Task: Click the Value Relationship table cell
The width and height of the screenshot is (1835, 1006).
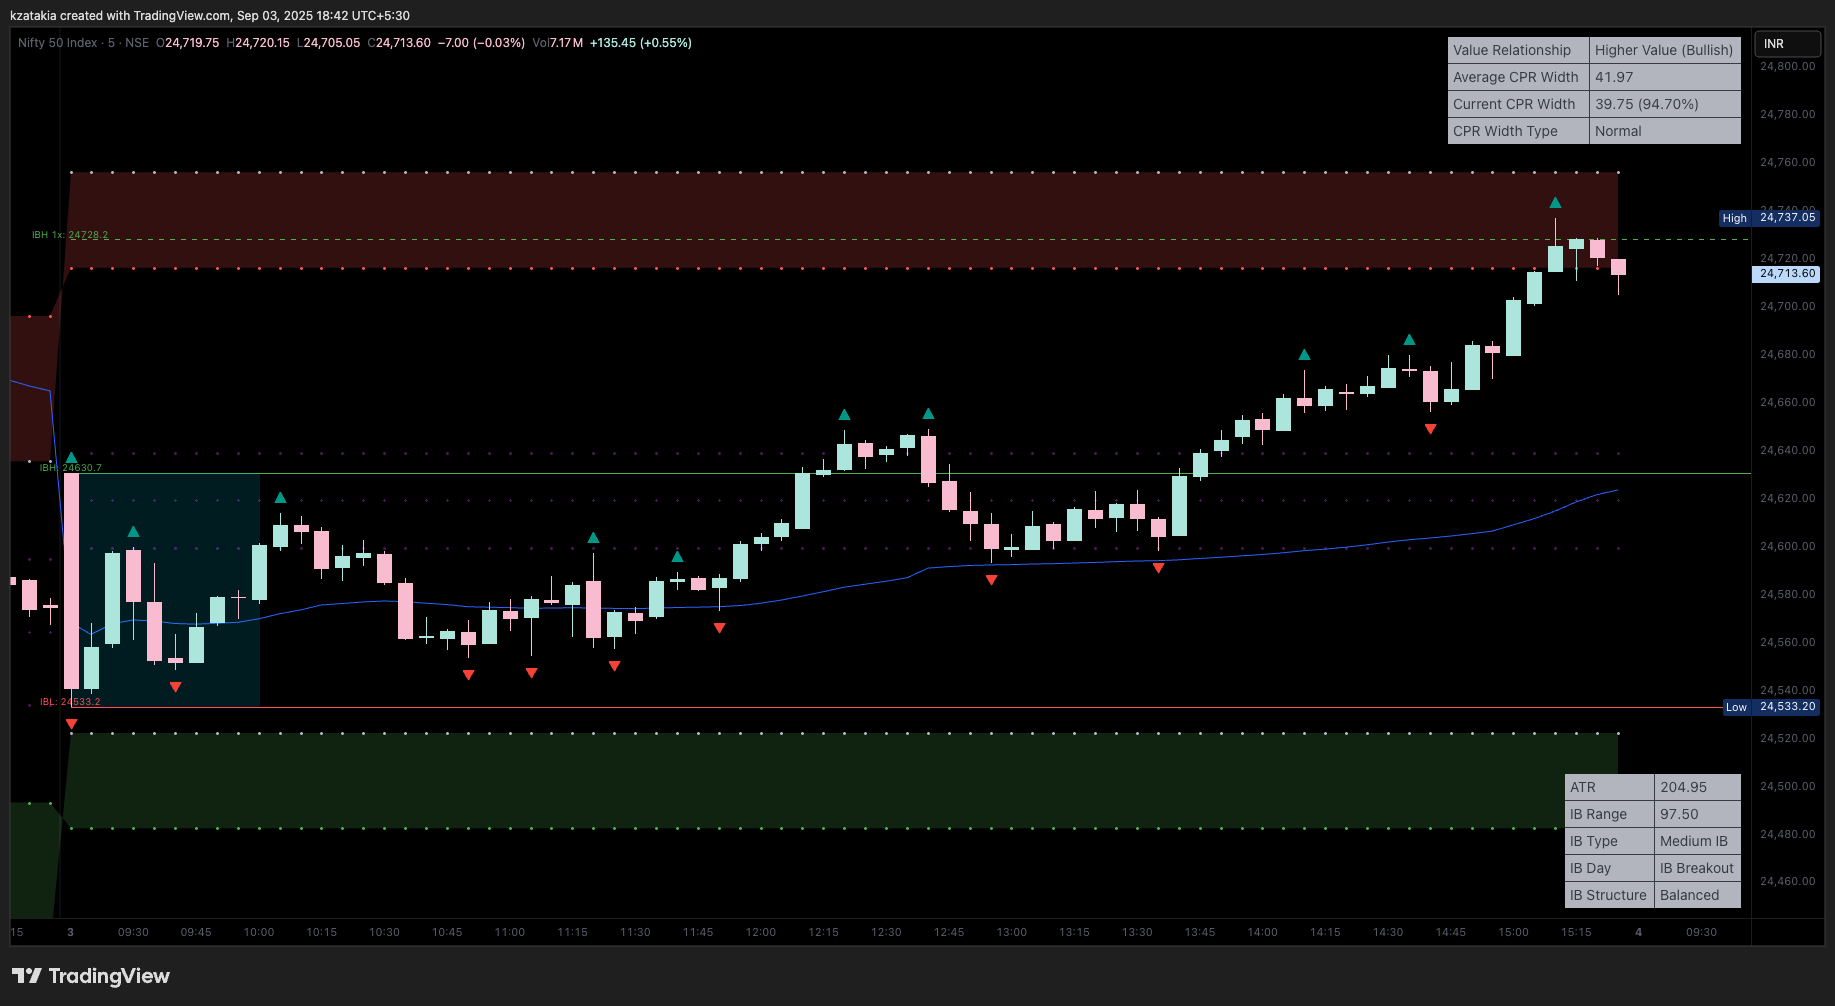Action: [x=1518, y=50]
